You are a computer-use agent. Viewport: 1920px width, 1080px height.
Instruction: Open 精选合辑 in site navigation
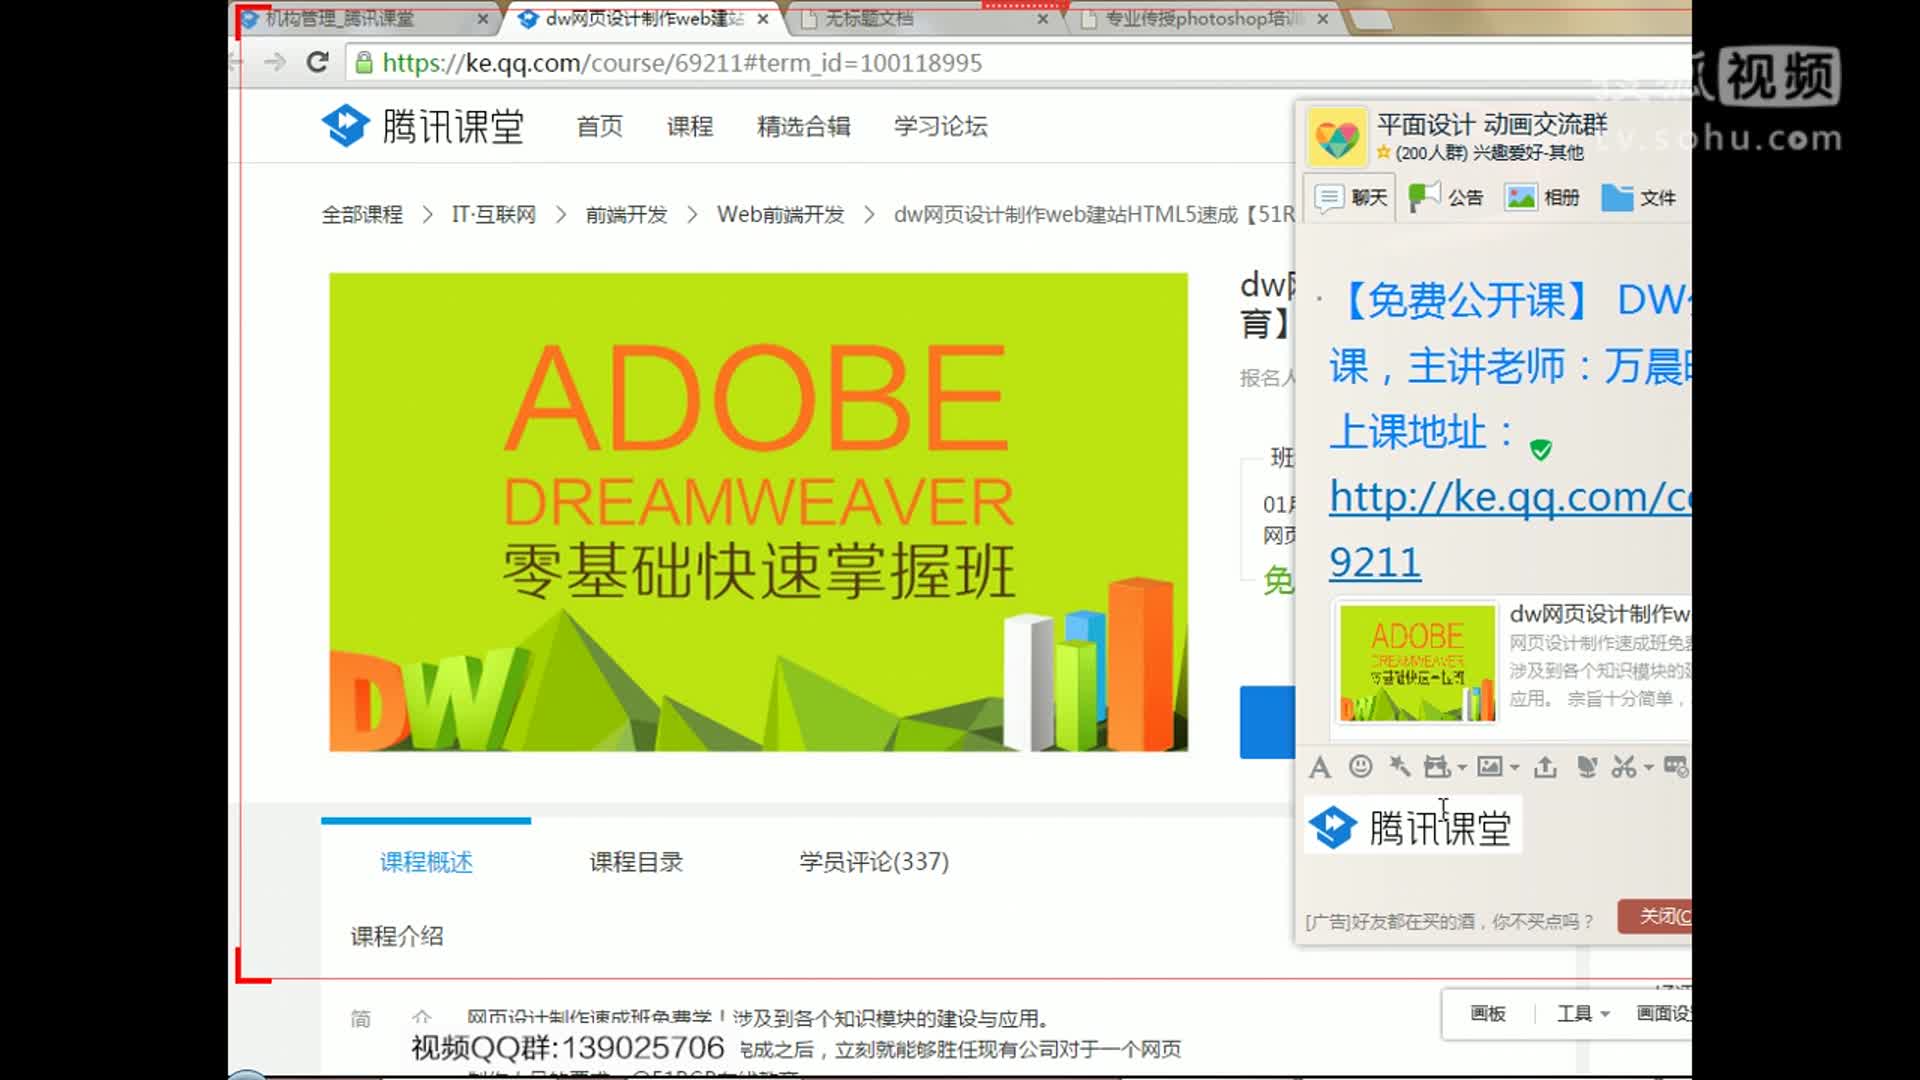(x=804, y=126)
